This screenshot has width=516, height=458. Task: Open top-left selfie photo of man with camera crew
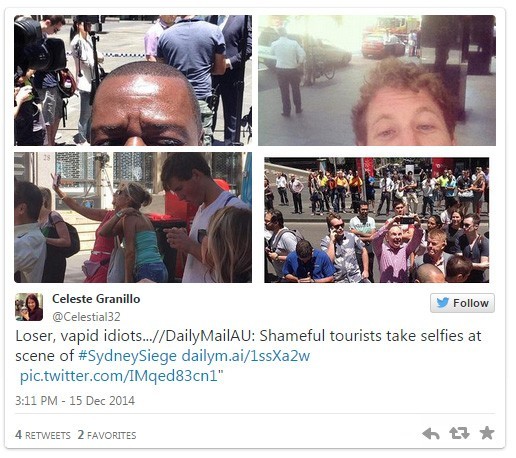point(133,80)
